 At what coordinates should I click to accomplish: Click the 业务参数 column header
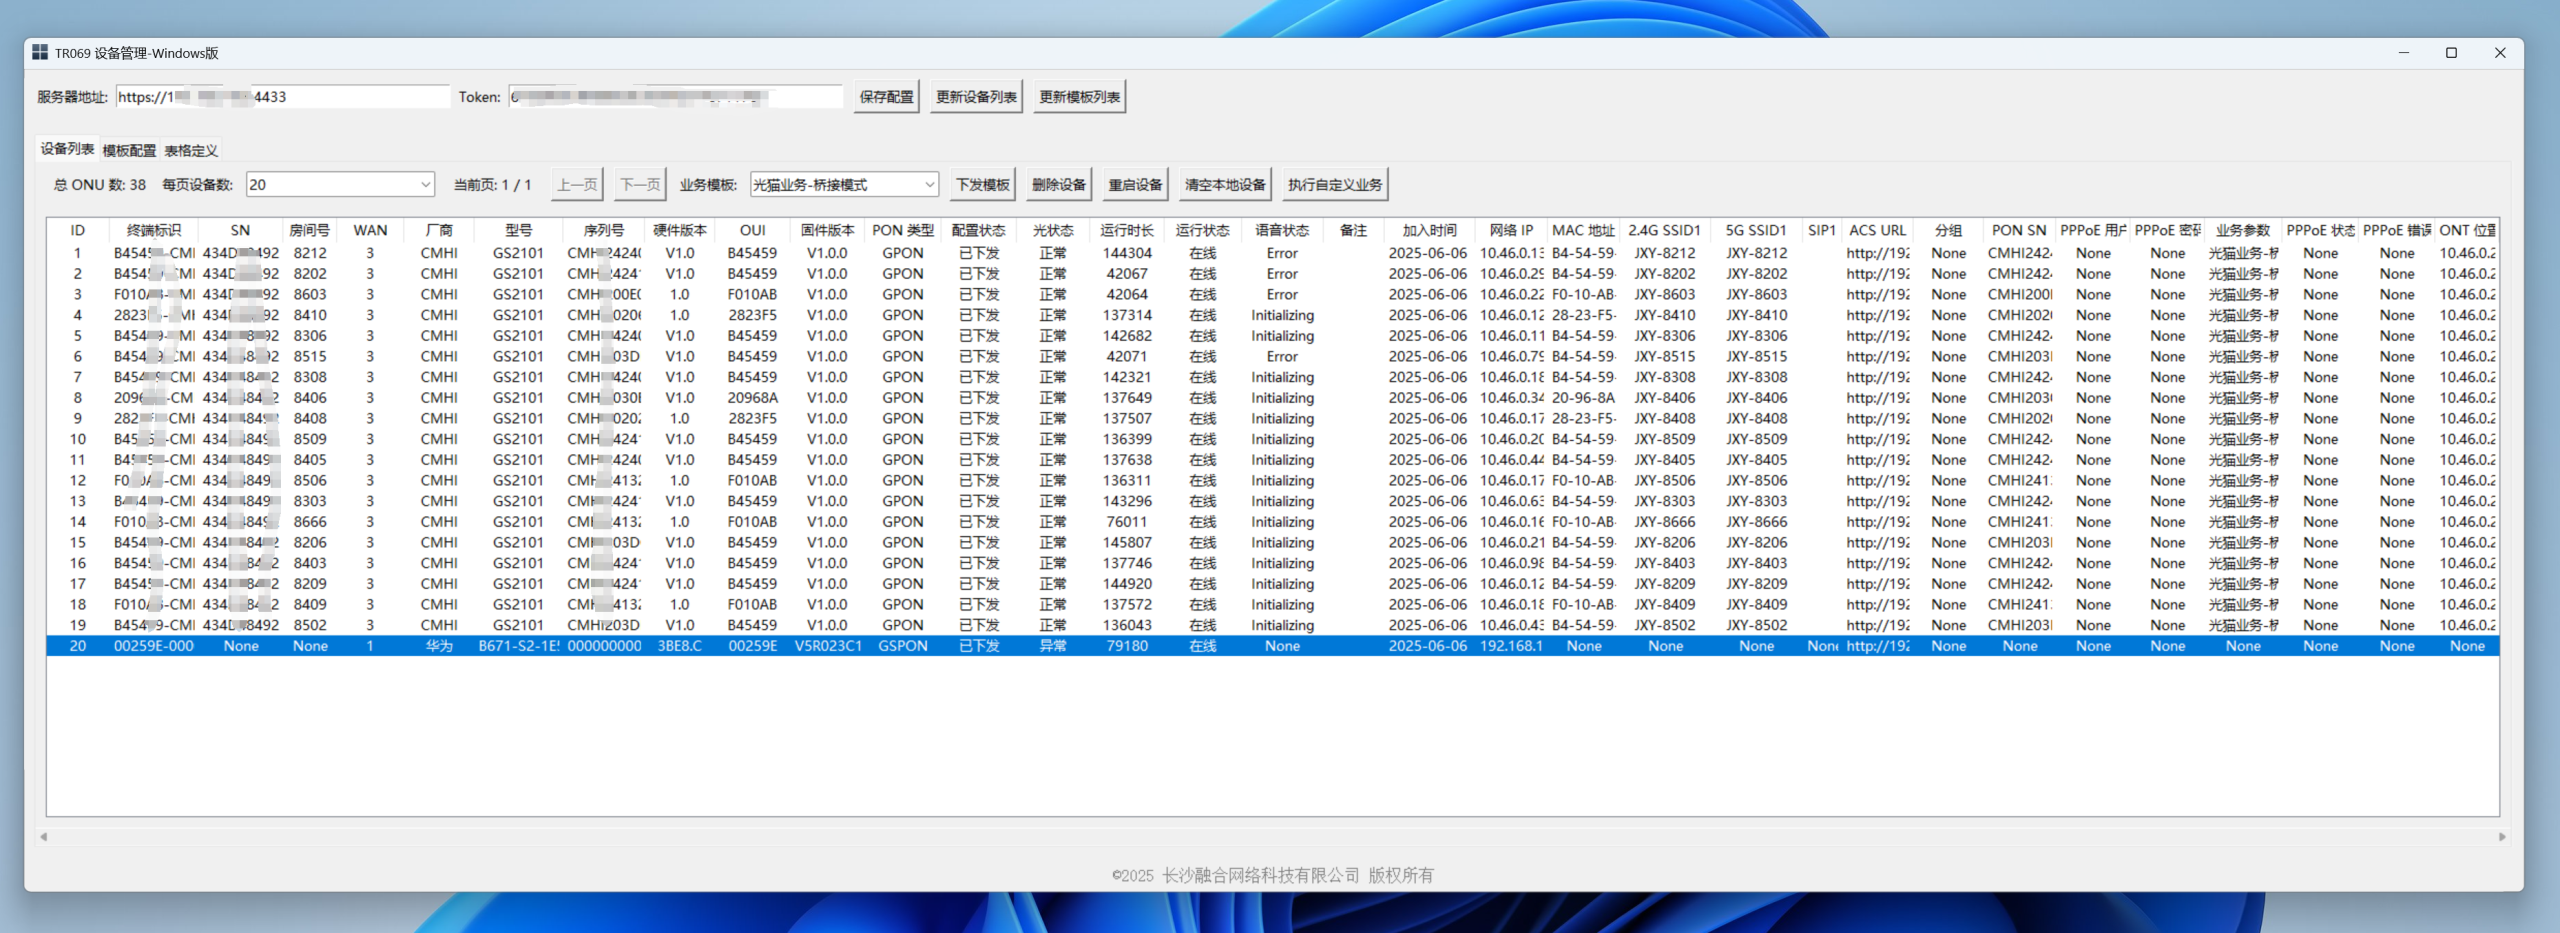click(2243, 230)
